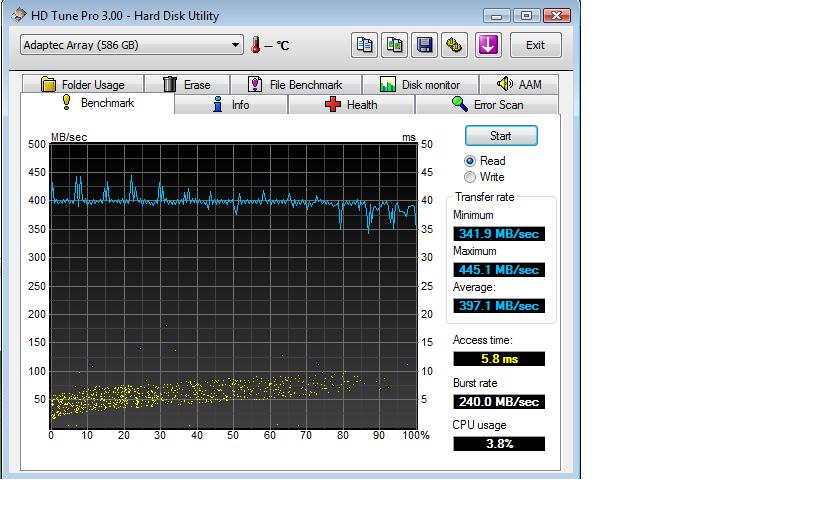
Task: Click the MB/sec axis label on graph
Action: (x=69, y=137)
